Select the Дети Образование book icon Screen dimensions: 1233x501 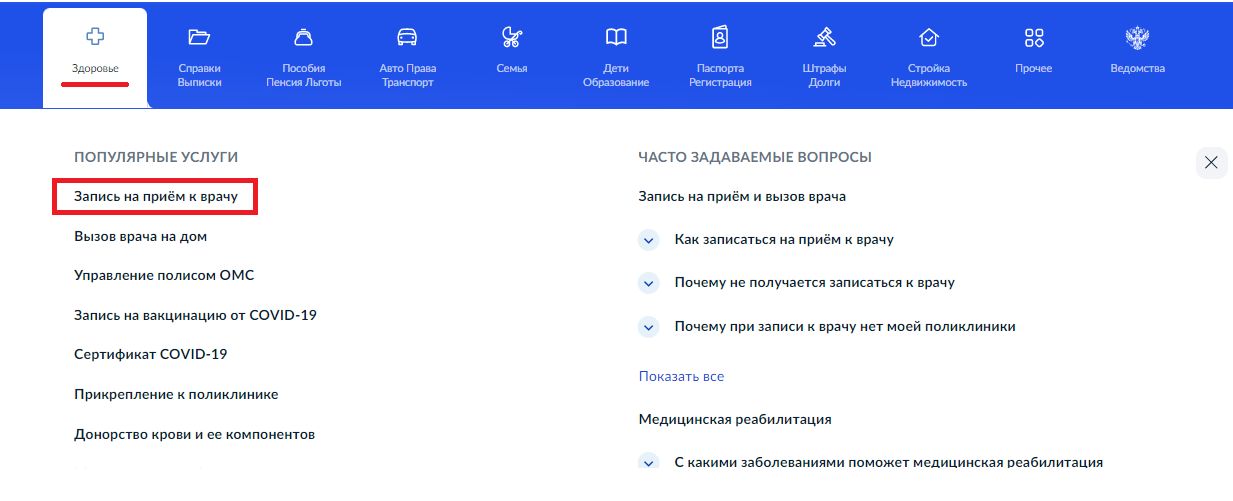pyautogui.click(x=616, y=38)
